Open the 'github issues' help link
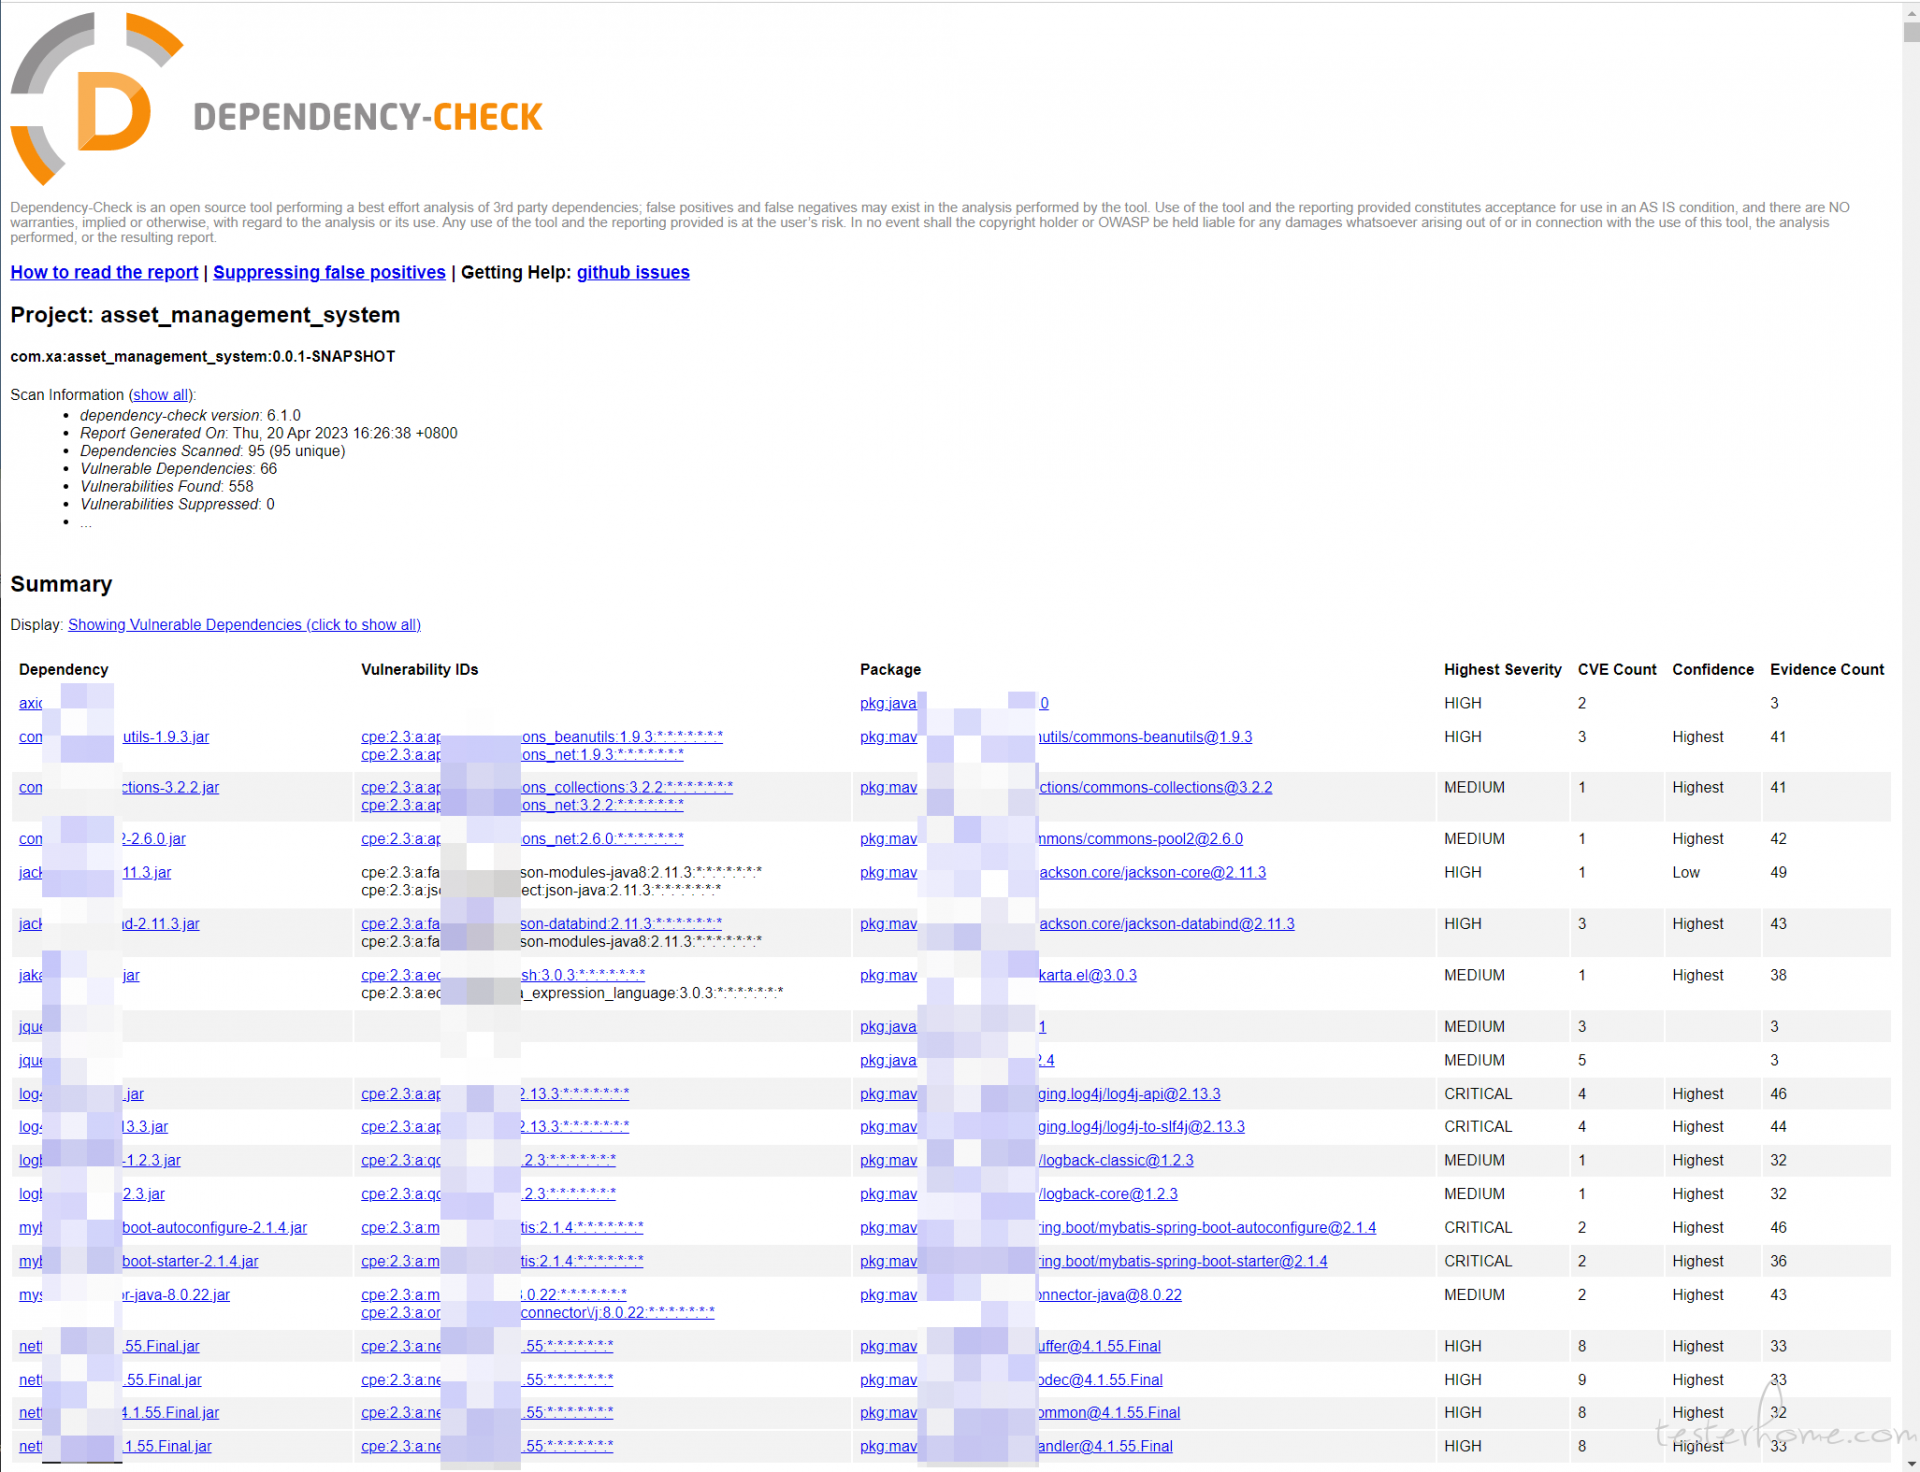Viewport: 1920px width, 1472px height. pyautogui.click(x=633, y=272)
